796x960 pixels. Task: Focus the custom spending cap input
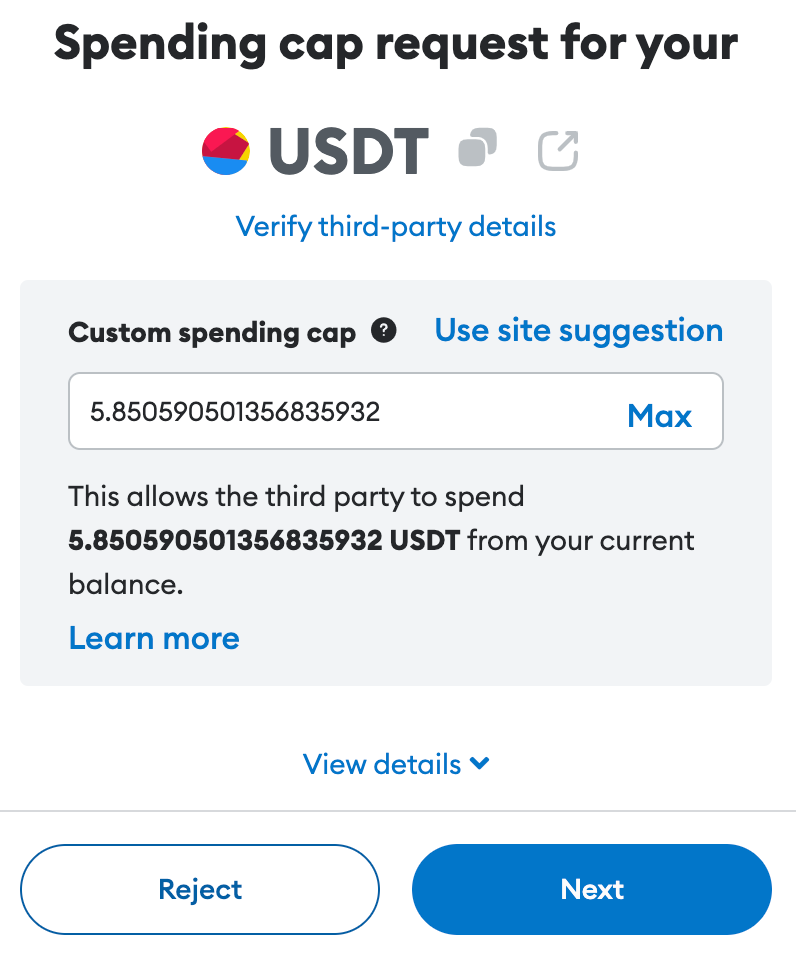340,411
